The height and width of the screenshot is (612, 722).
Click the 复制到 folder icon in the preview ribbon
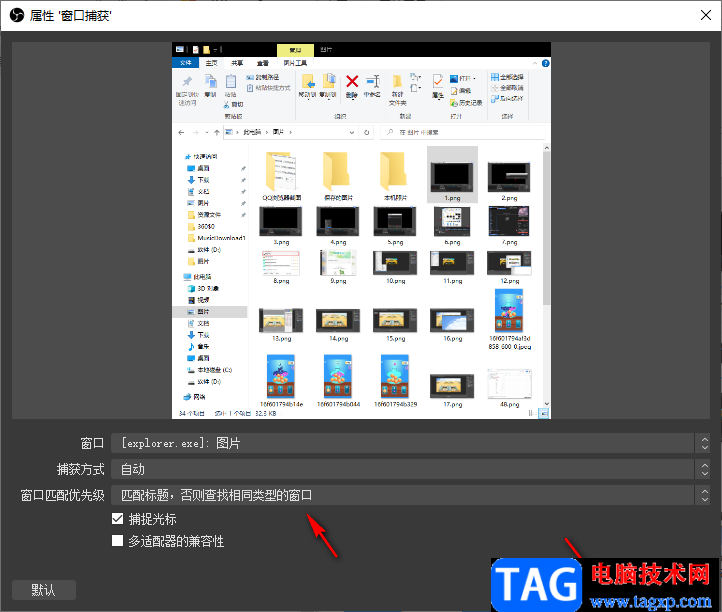[328, 82]
